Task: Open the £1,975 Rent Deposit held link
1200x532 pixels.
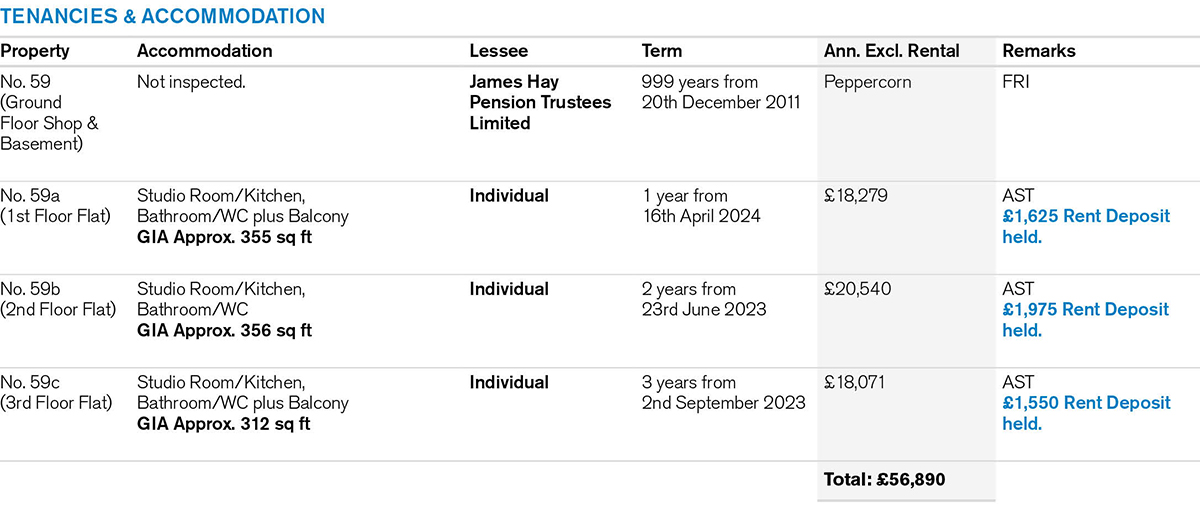Action: pyautogui.click(x=1085, y=320)
